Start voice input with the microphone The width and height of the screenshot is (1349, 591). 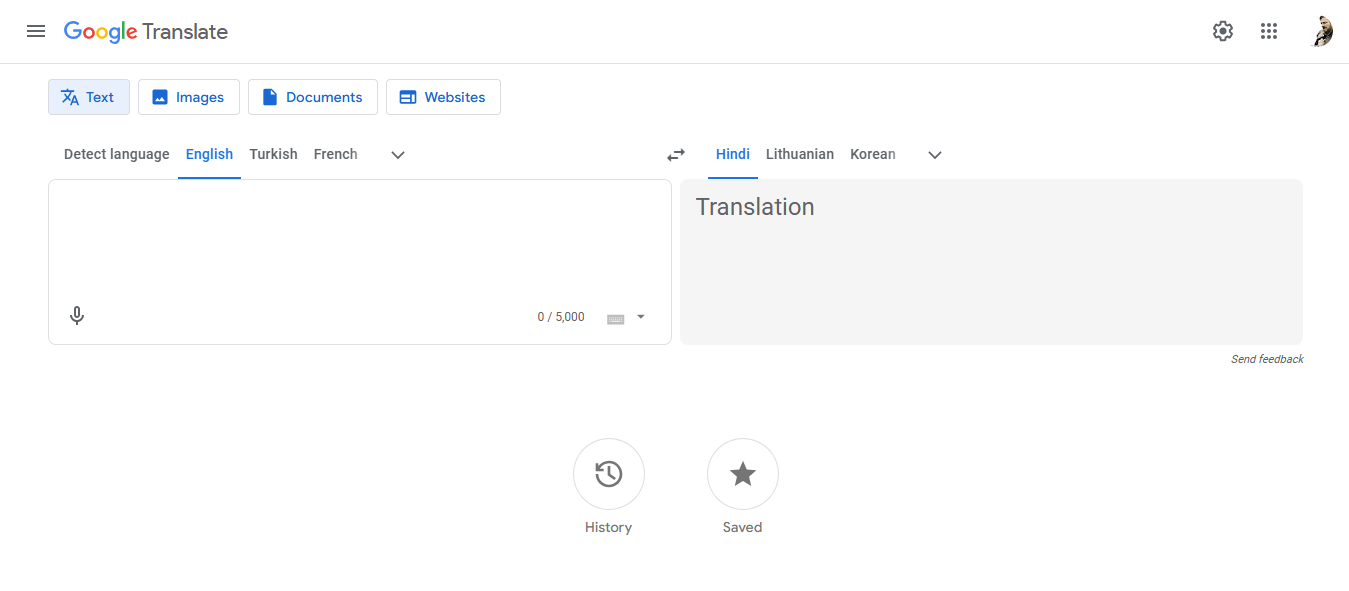(x=77, y=316)
